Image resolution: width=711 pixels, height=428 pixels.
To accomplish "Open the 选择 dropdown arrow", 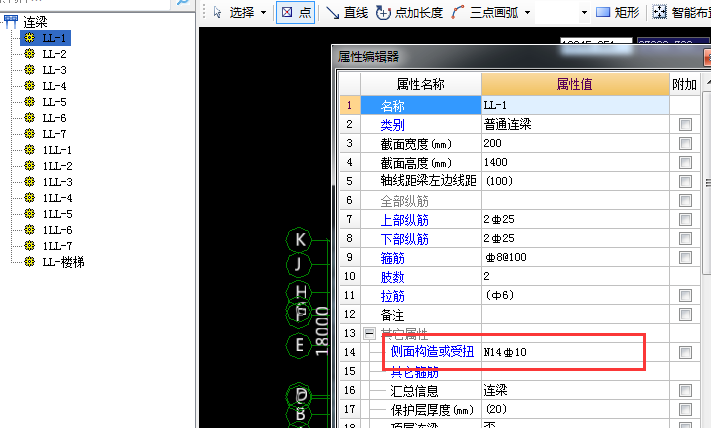I will coord(263,13).
